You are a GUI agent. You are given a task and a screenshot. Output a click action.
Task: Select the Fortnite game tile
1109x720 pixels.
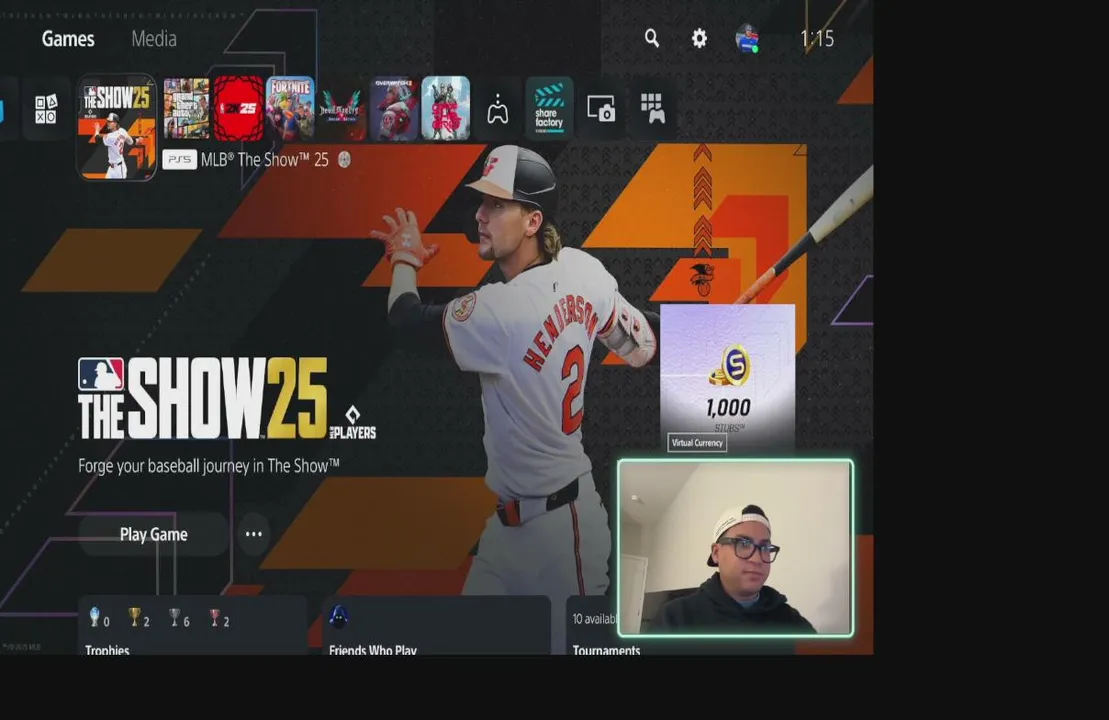point(290,108)
